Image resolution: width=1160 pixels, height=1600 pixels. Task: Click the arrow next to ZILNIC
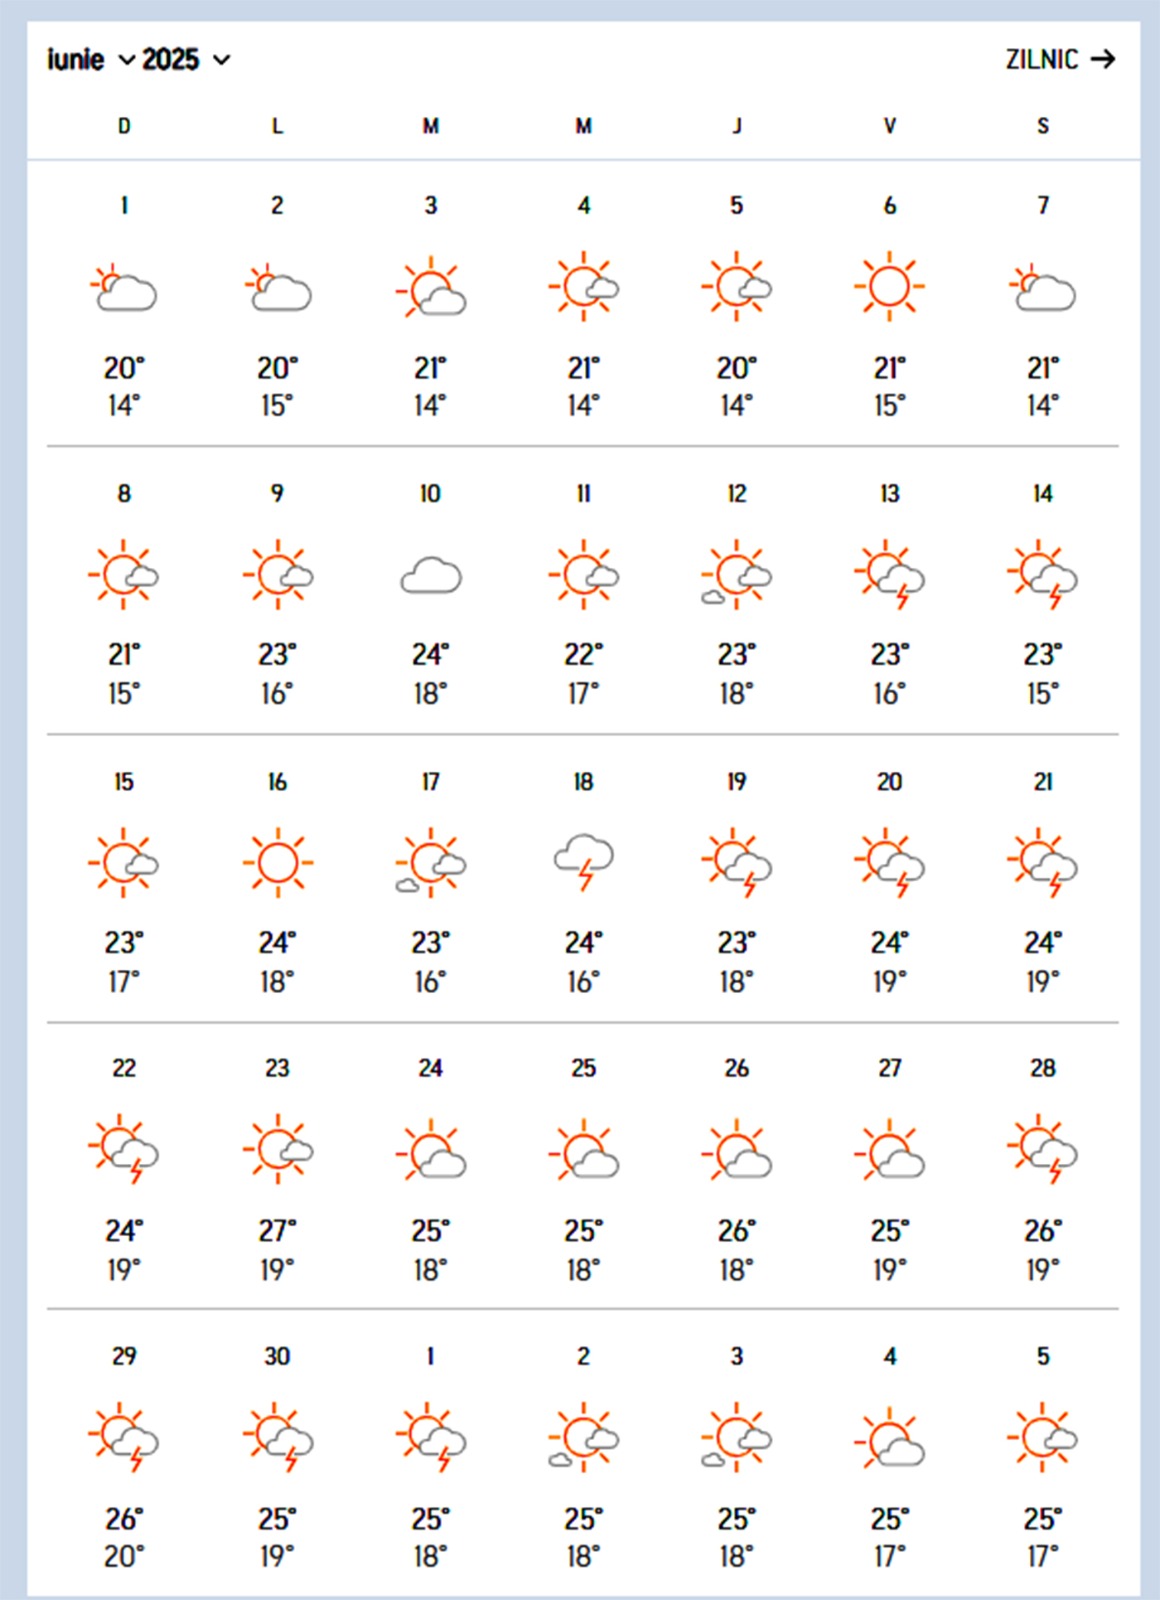pyautogui.click(x=1103, y=60)
